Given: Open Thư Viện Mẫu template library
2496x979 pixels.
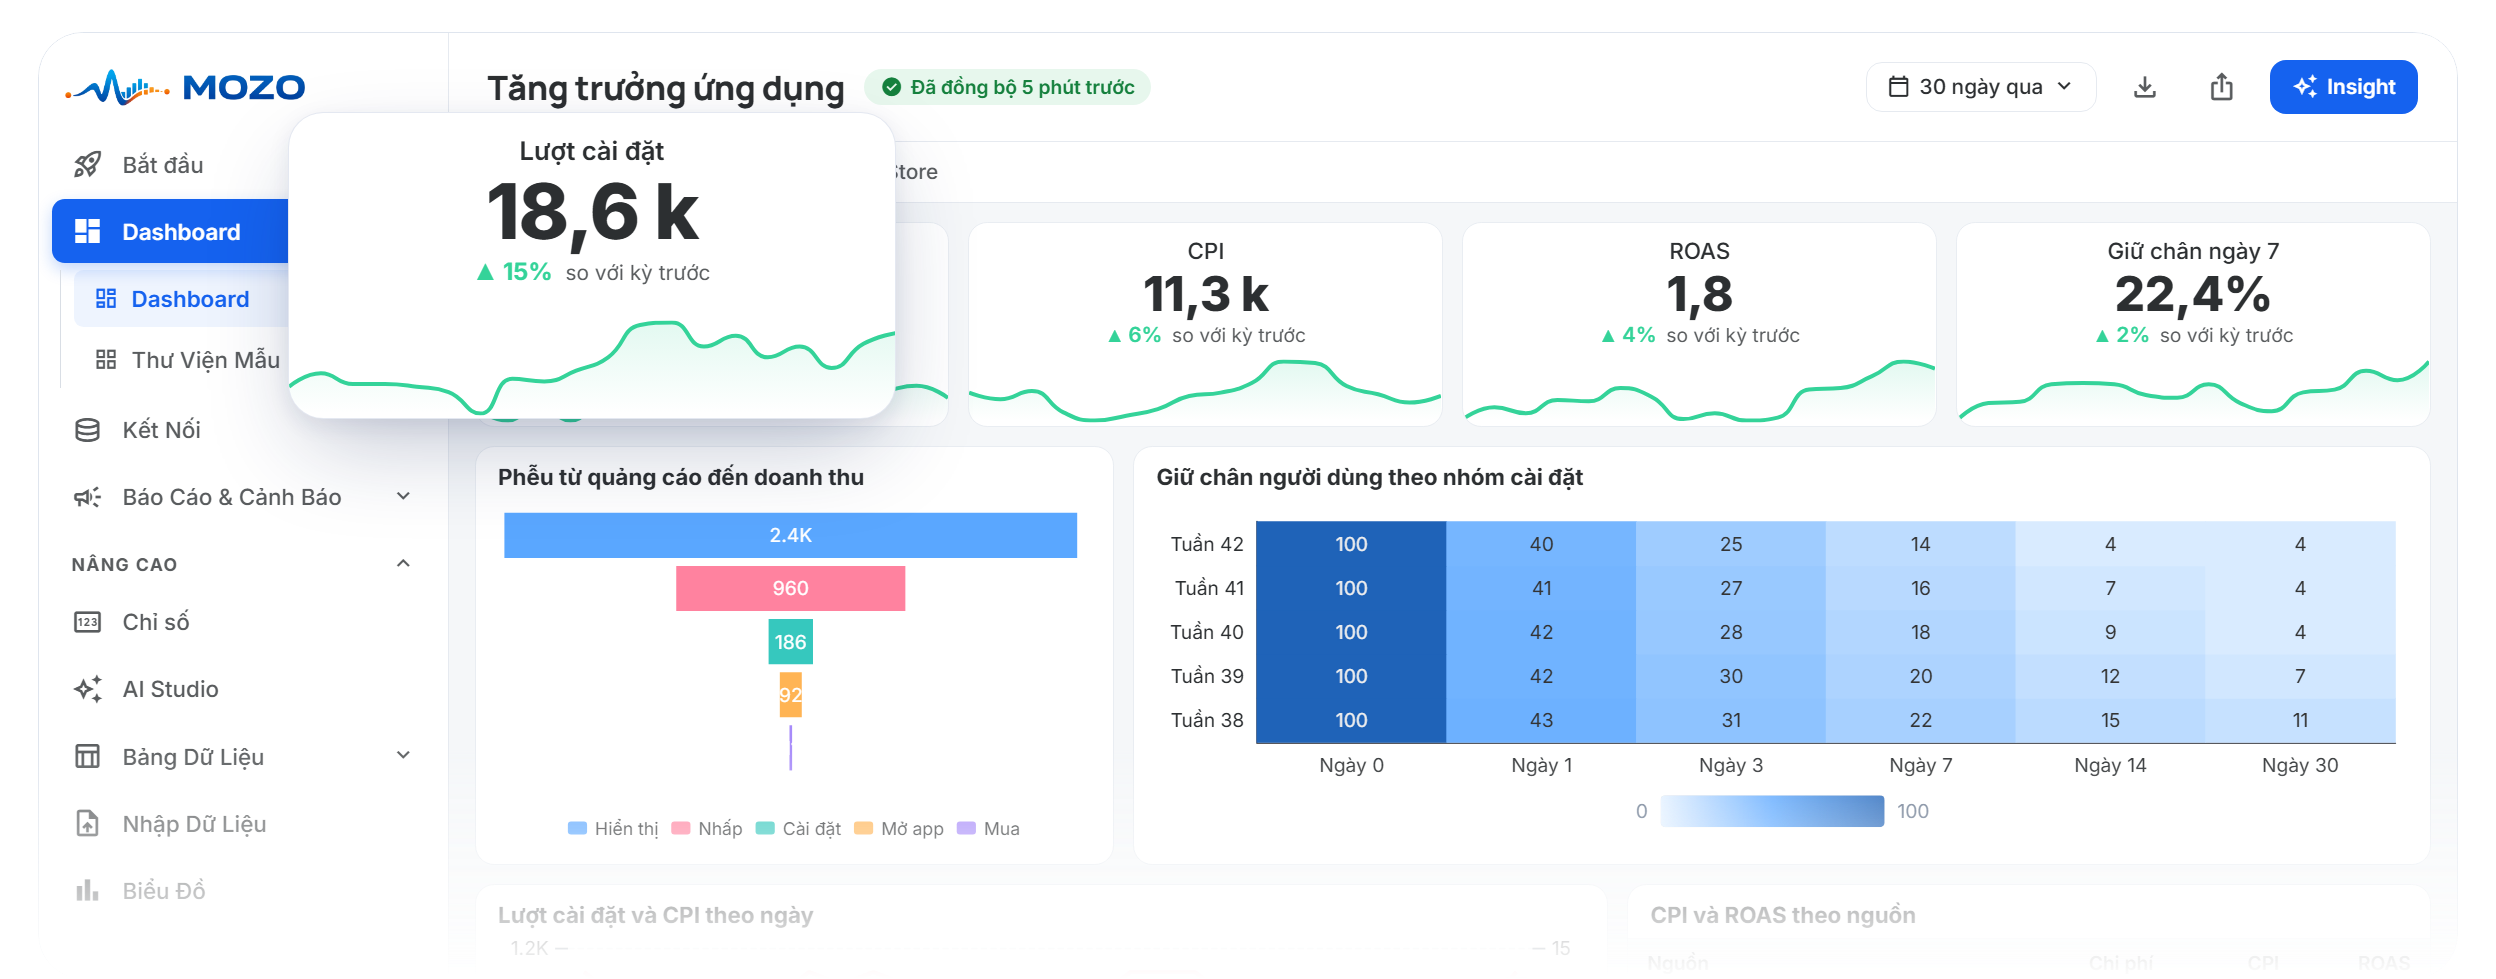Looking at the screenshot, I should 187,360.
